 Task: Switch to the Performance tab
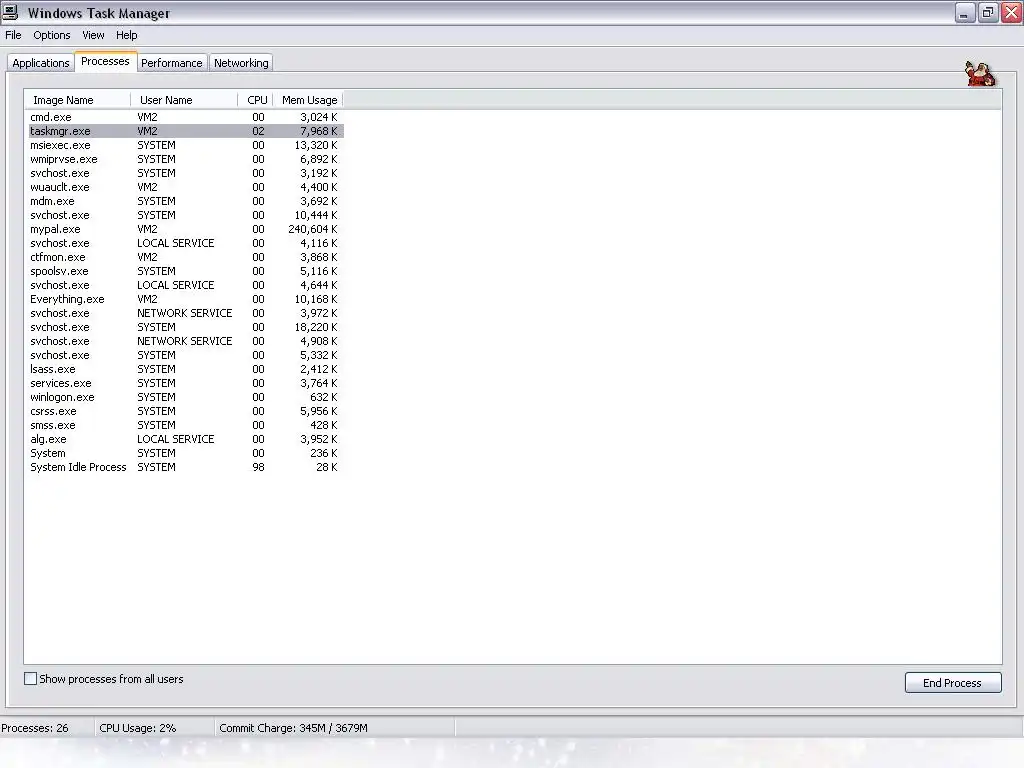(x=172, y=63)
